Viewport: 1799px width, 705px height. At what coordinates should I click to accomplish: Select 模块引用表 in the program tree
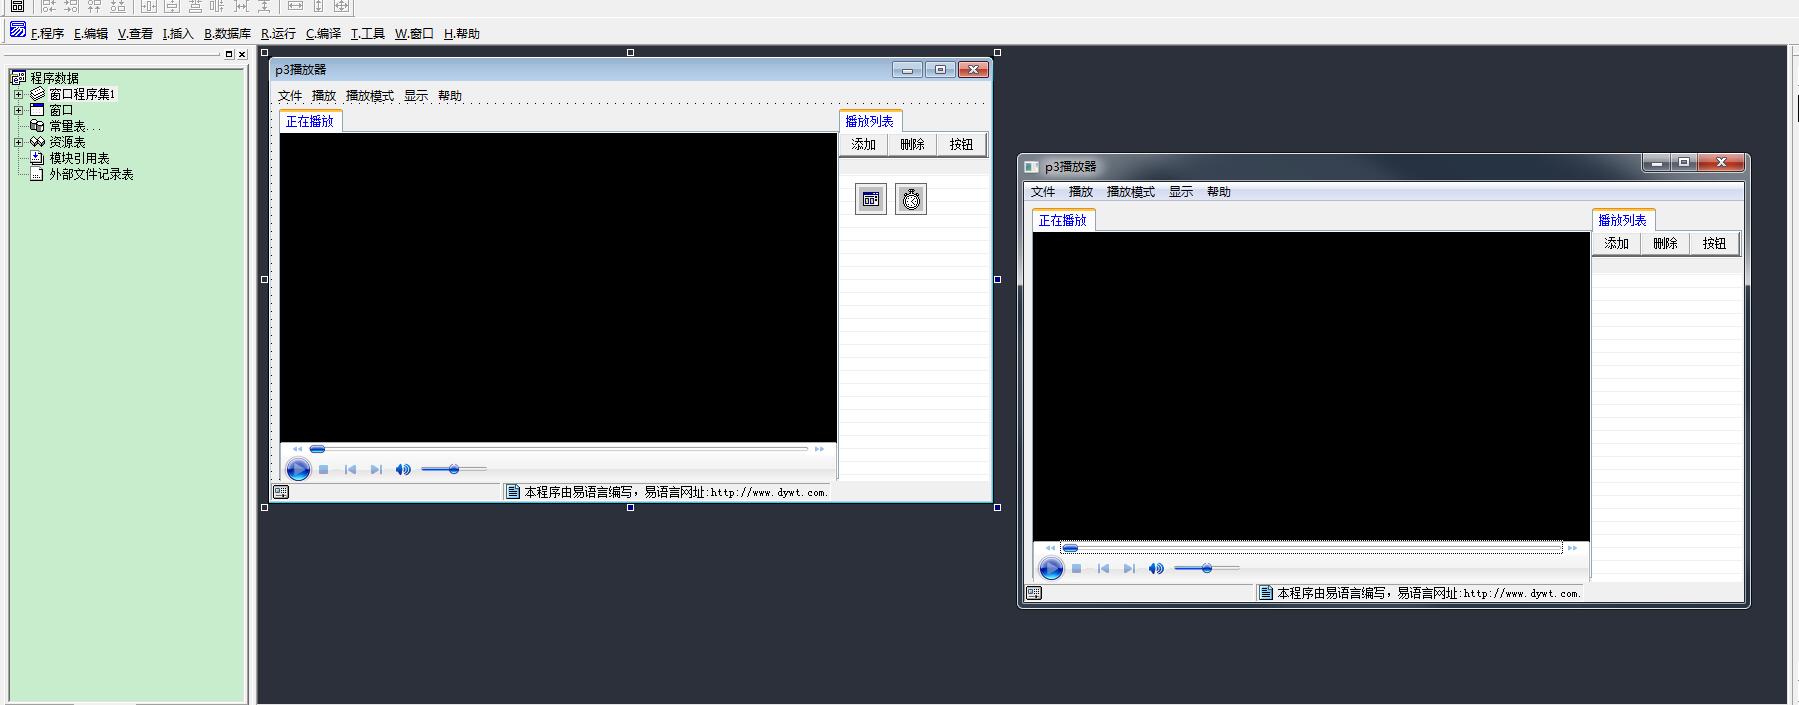(79, 158)
